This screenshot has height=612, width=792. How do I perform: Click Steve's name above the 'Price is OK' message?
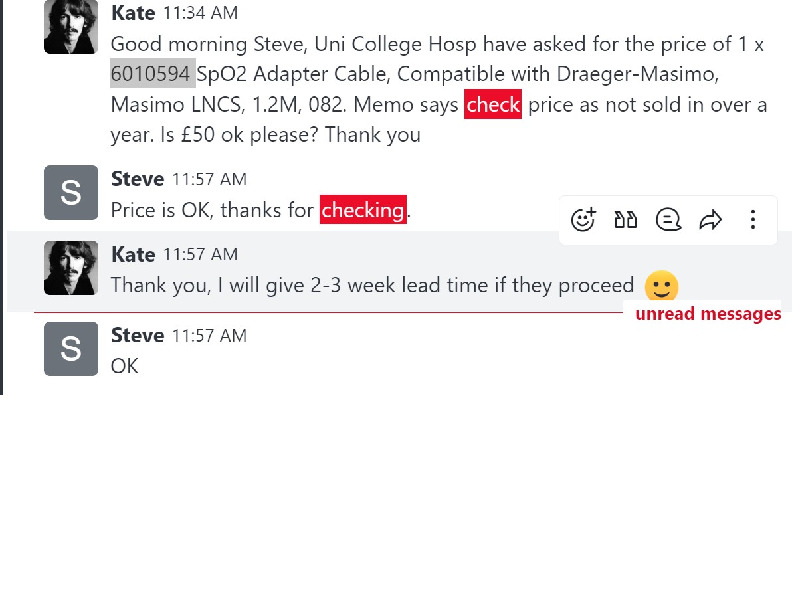pos(137,179)
